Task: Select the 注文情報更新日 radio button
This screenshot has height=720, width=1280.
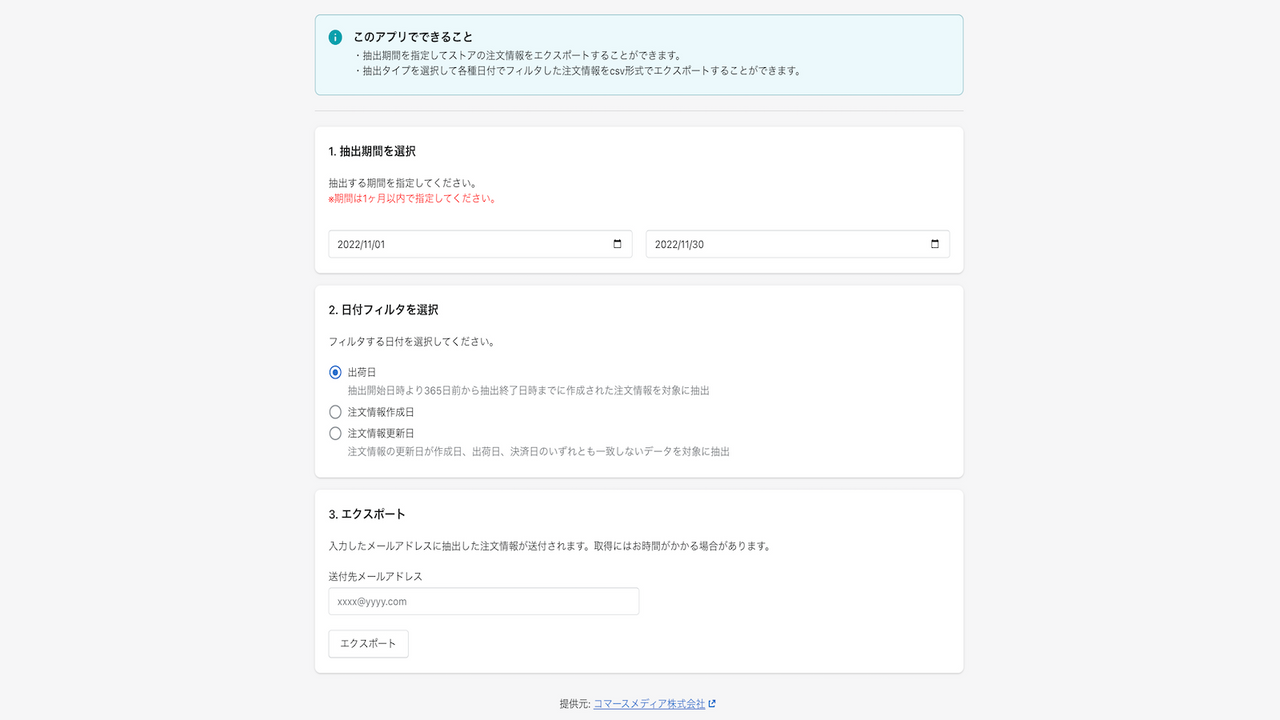Action: click(335, 433)
